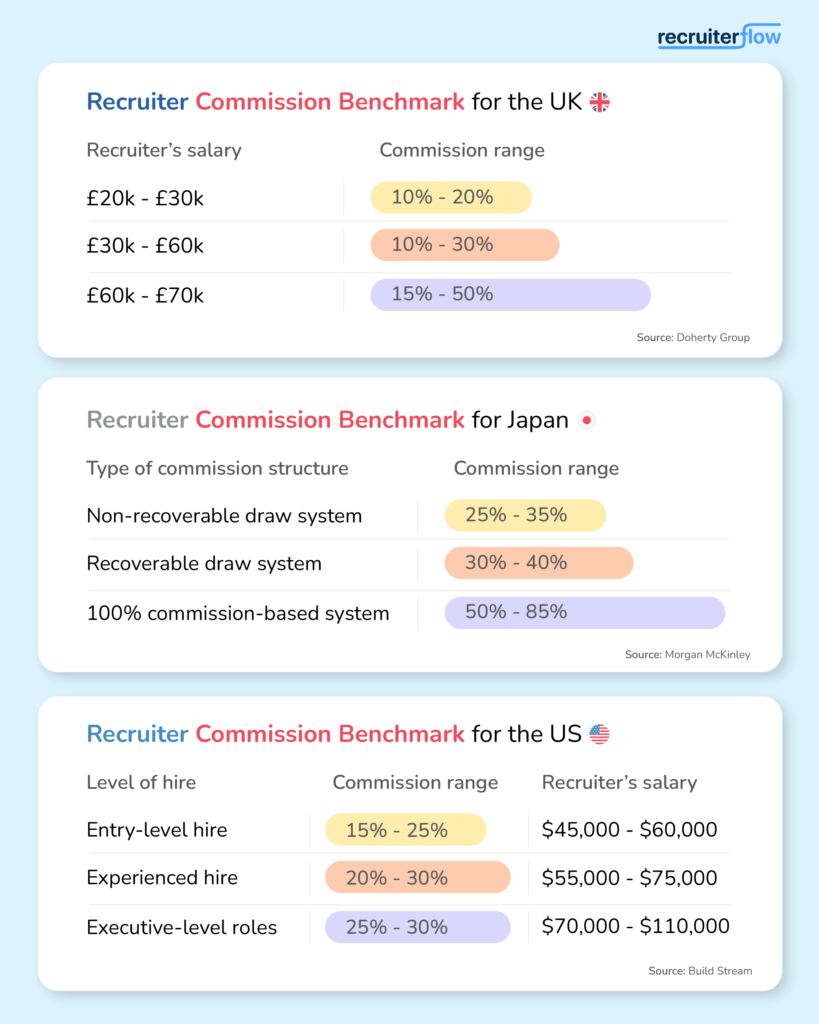Screen dimensions: 819x1024
Task: Click the Executive-level roles 25% - 30% pill
Action: pos(418,927)
